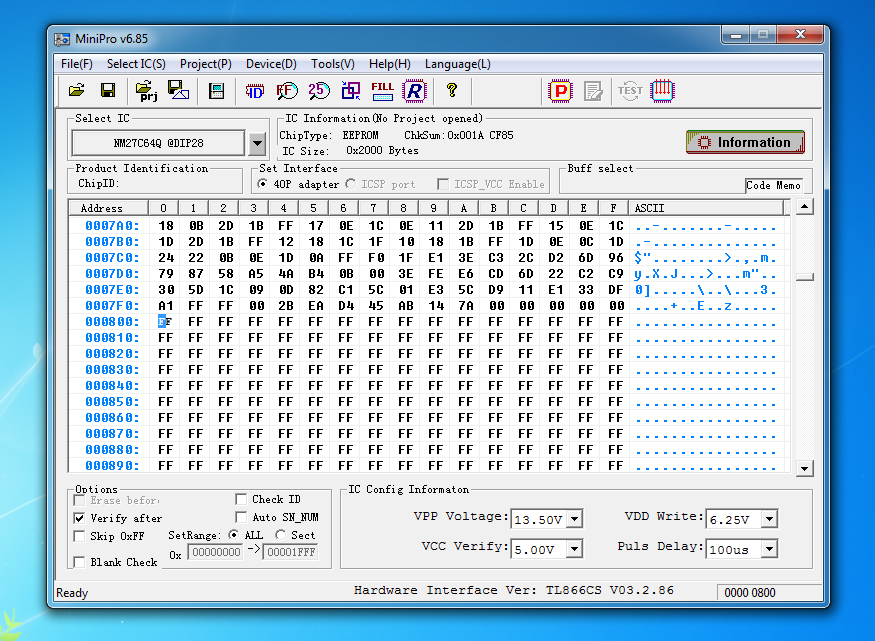Click the Information button
Screen dimensions: 875x641
[x=745, y=142]
